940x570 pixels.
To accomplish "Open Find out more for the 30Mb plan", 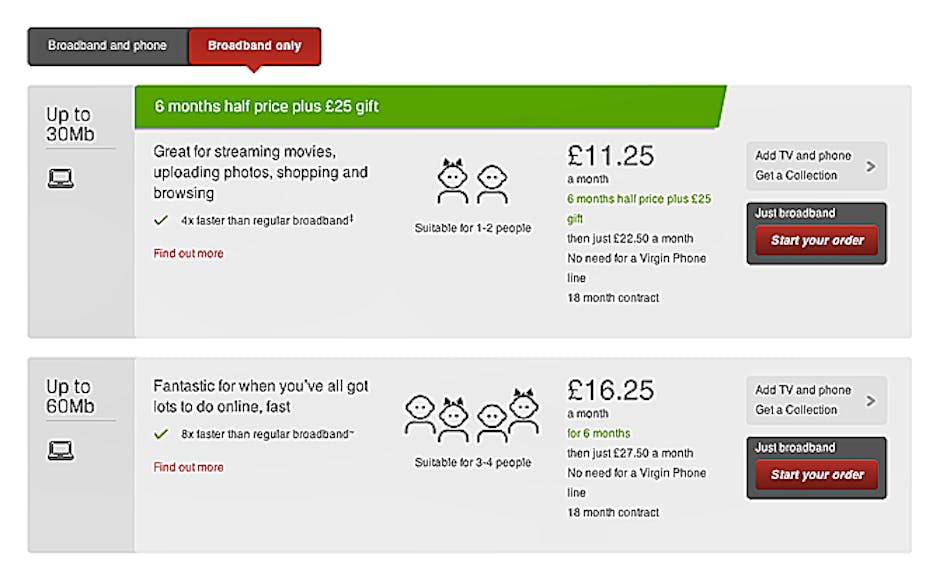I will 188,254.
